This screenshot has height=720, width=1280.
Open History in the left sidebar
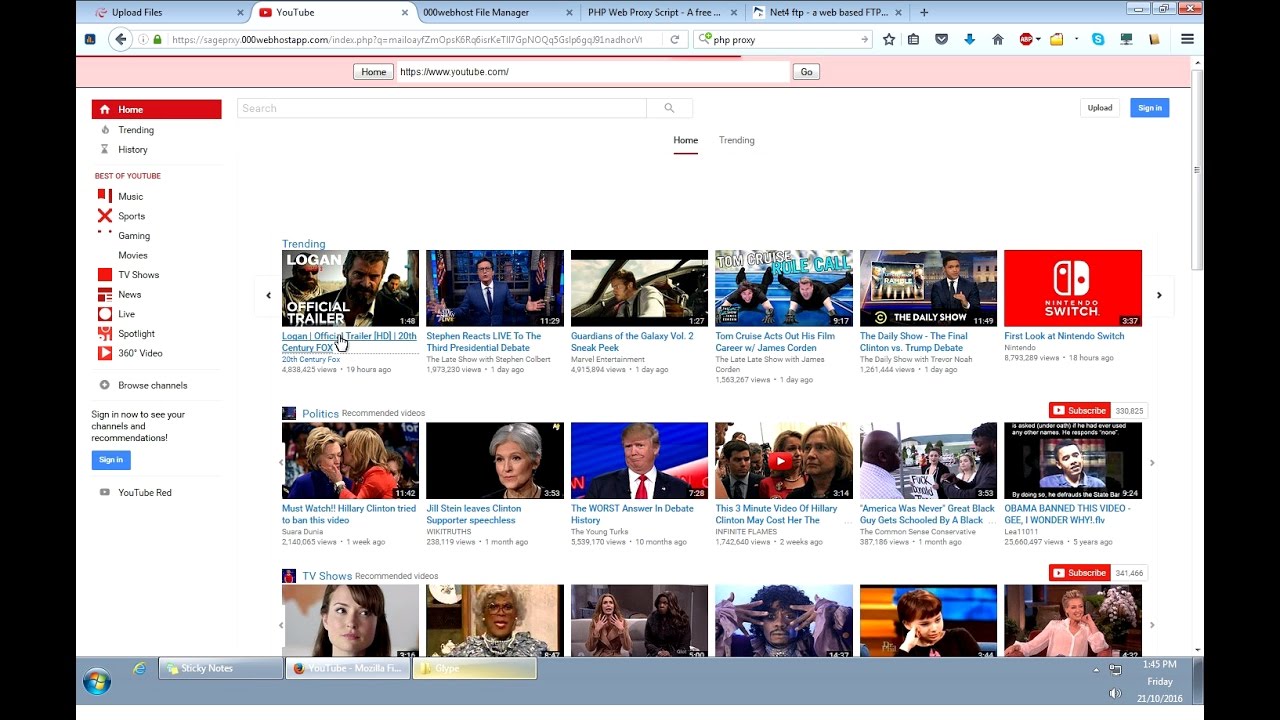pyautogui.click(x=133, y=150)
